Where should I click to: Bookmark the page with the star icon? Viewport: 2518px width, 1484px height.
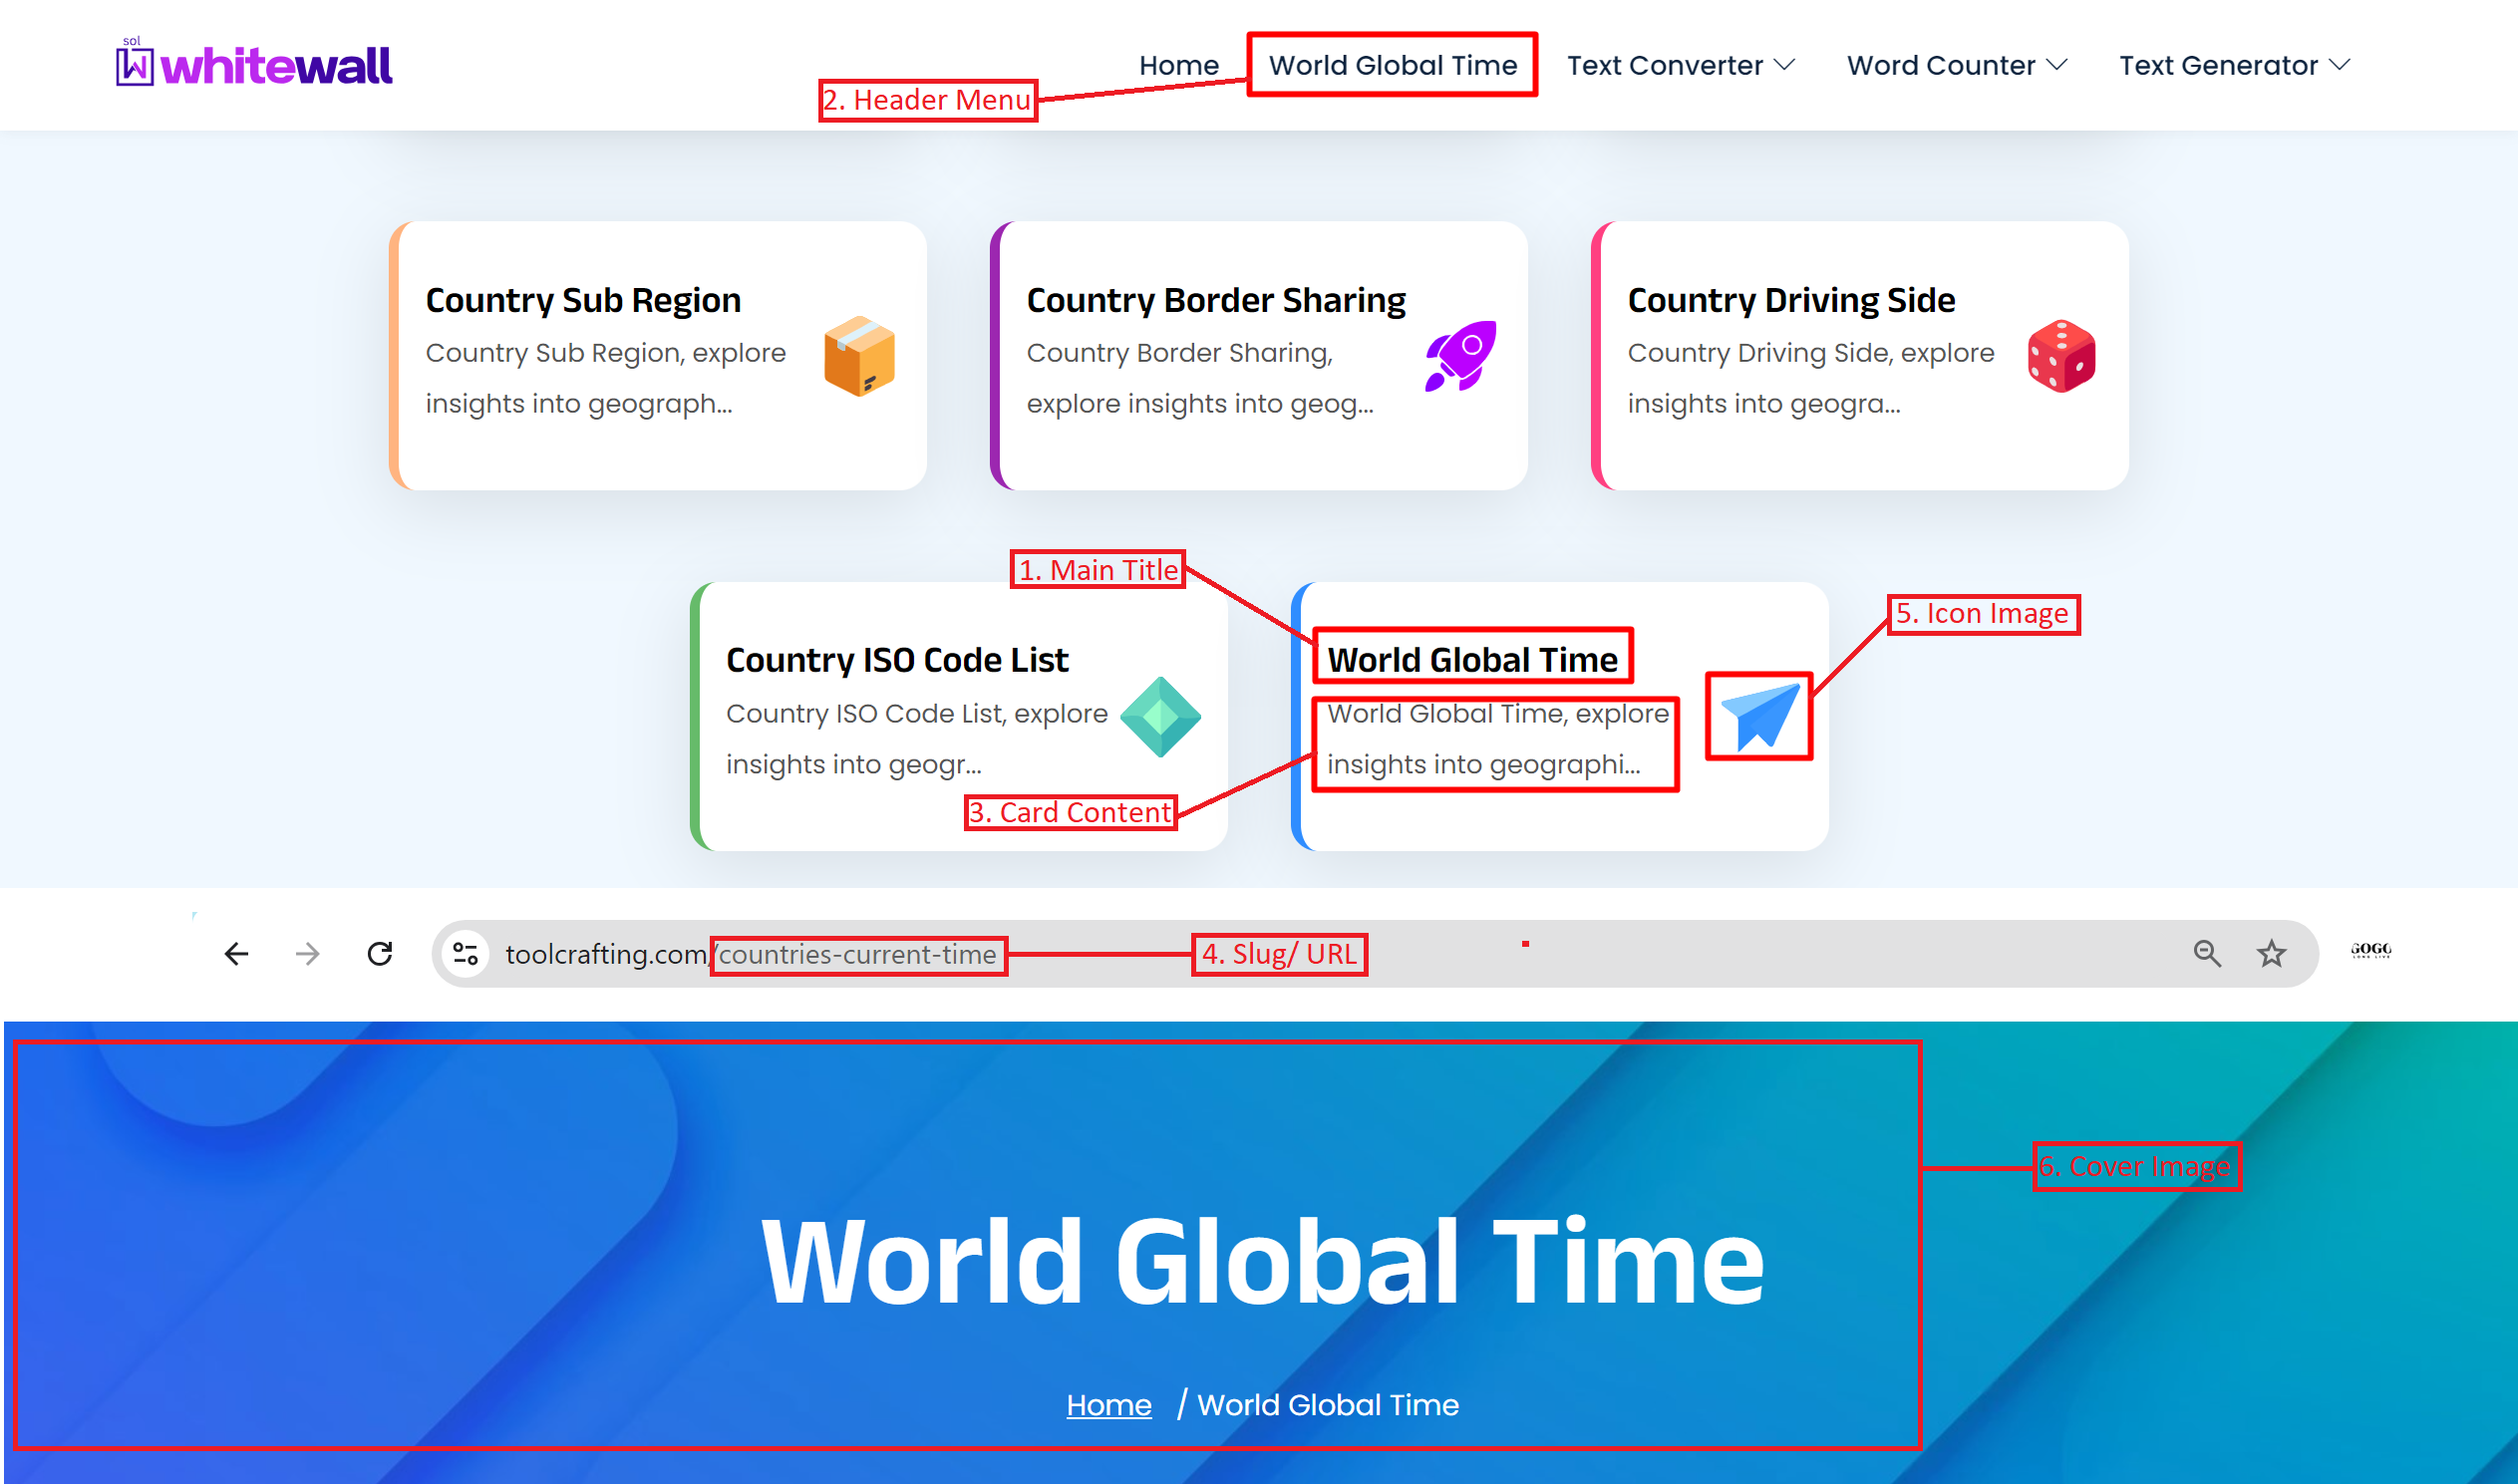[x=2271, y=954]
